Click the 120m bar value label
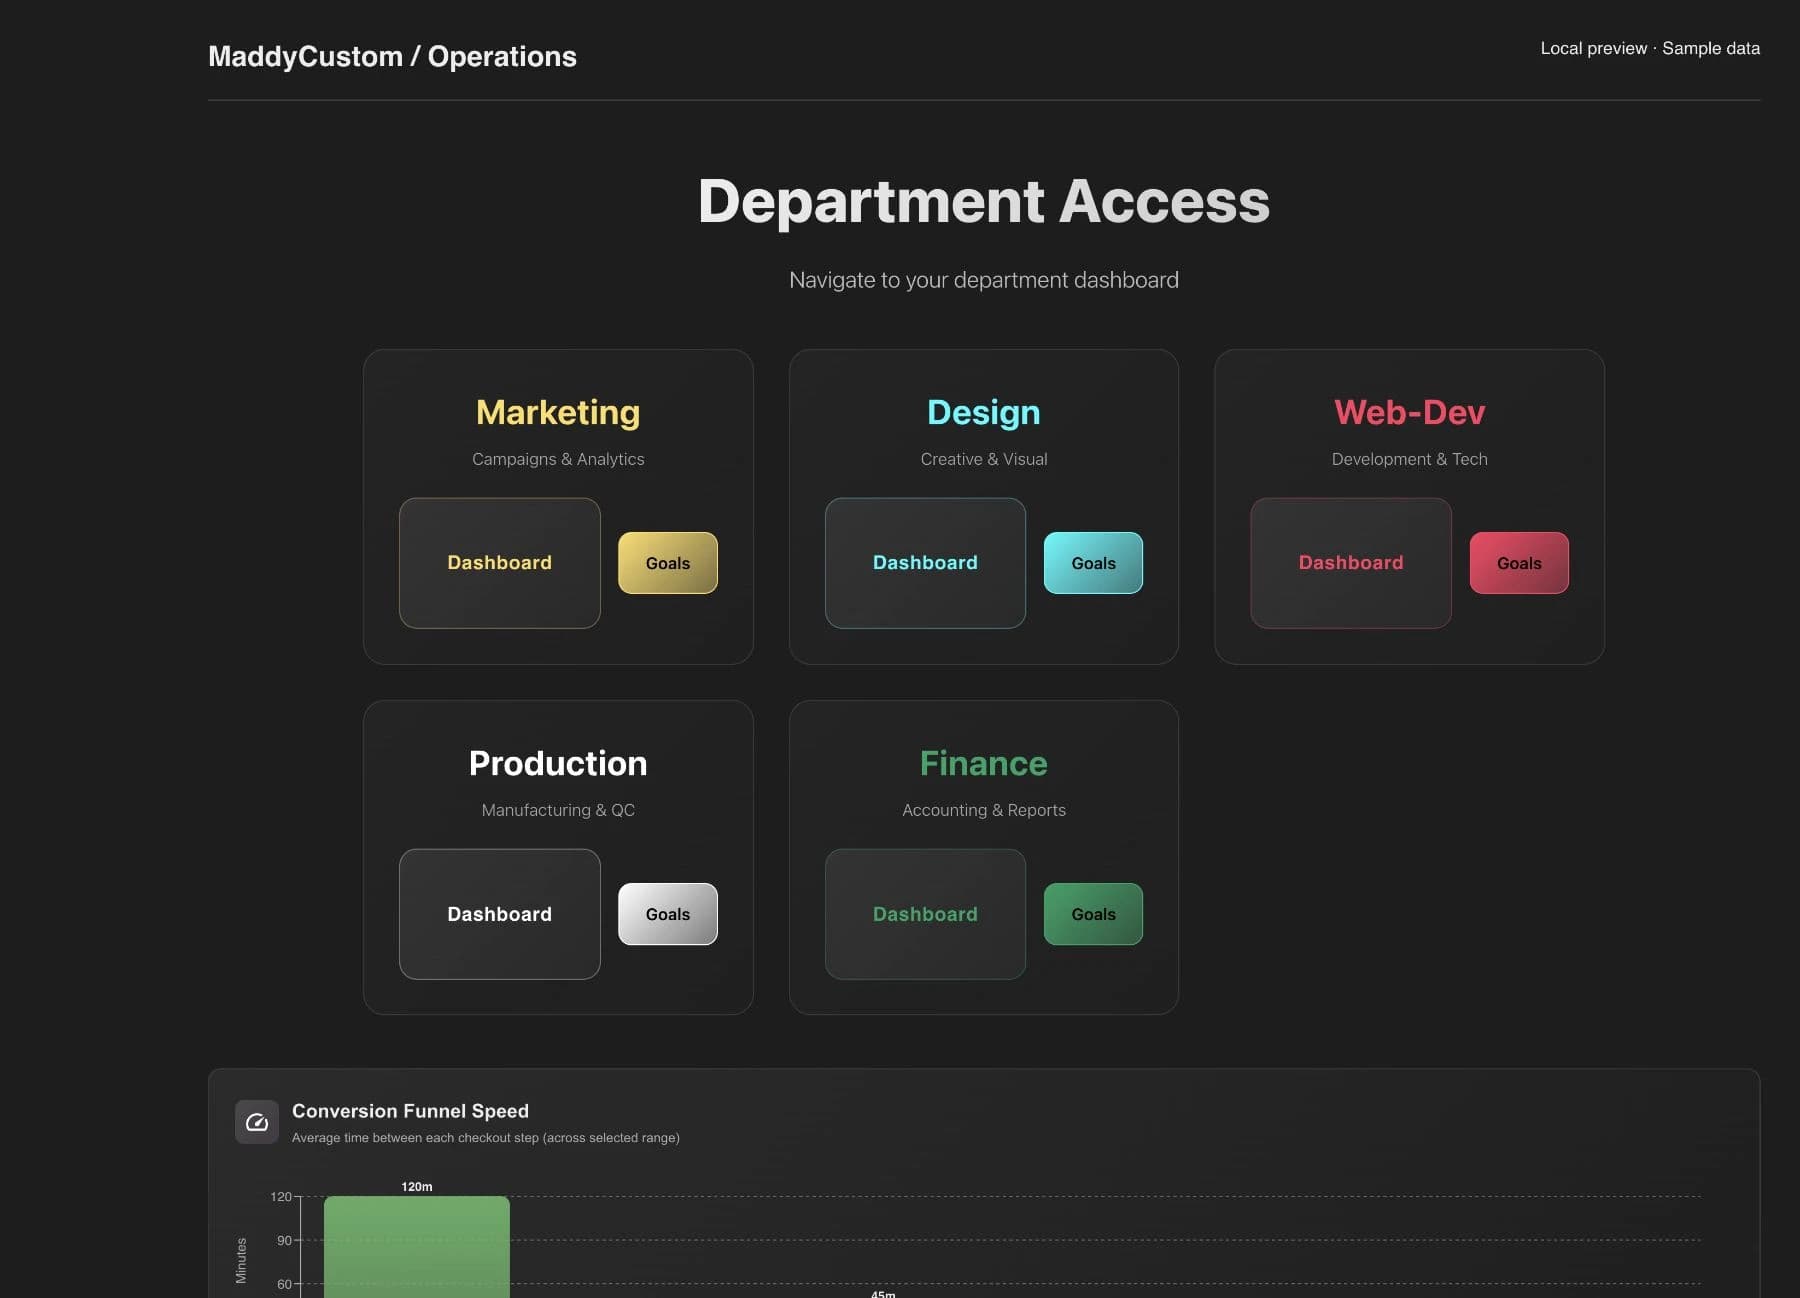This screenshot has width=1800, height=1298. [x=417, y=1187]
